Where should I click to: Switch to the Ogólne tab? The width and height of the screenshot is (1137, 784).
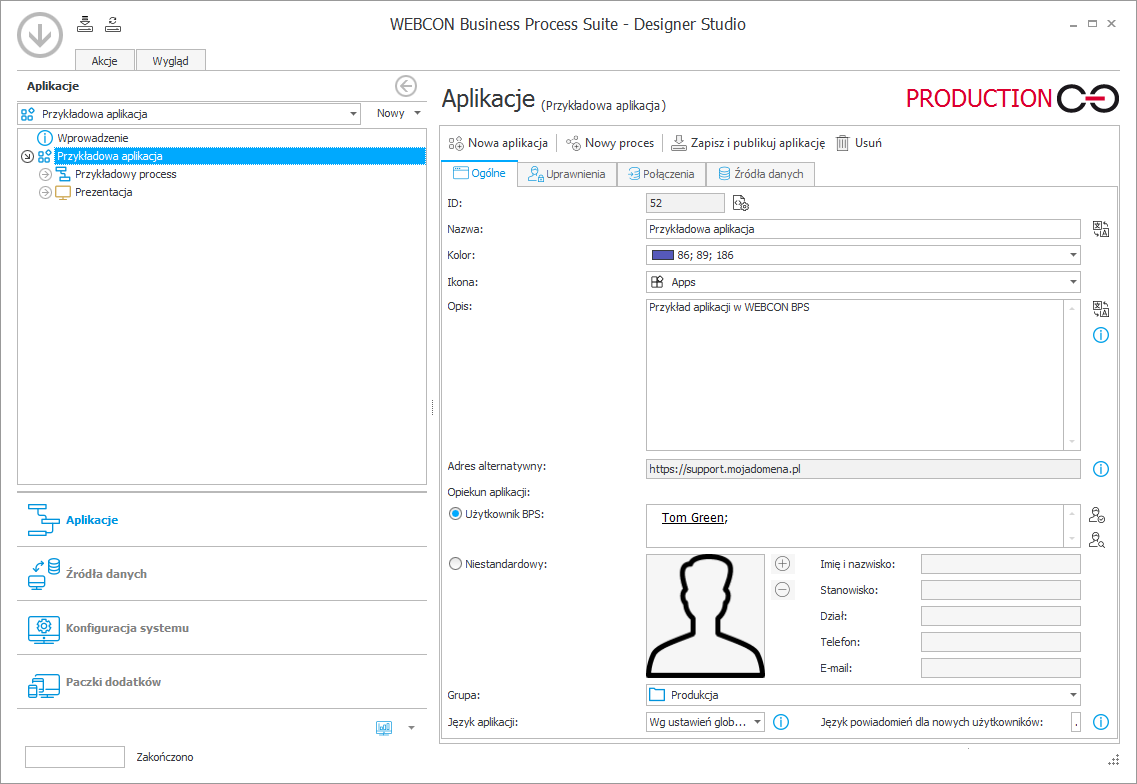click(479, 173)
